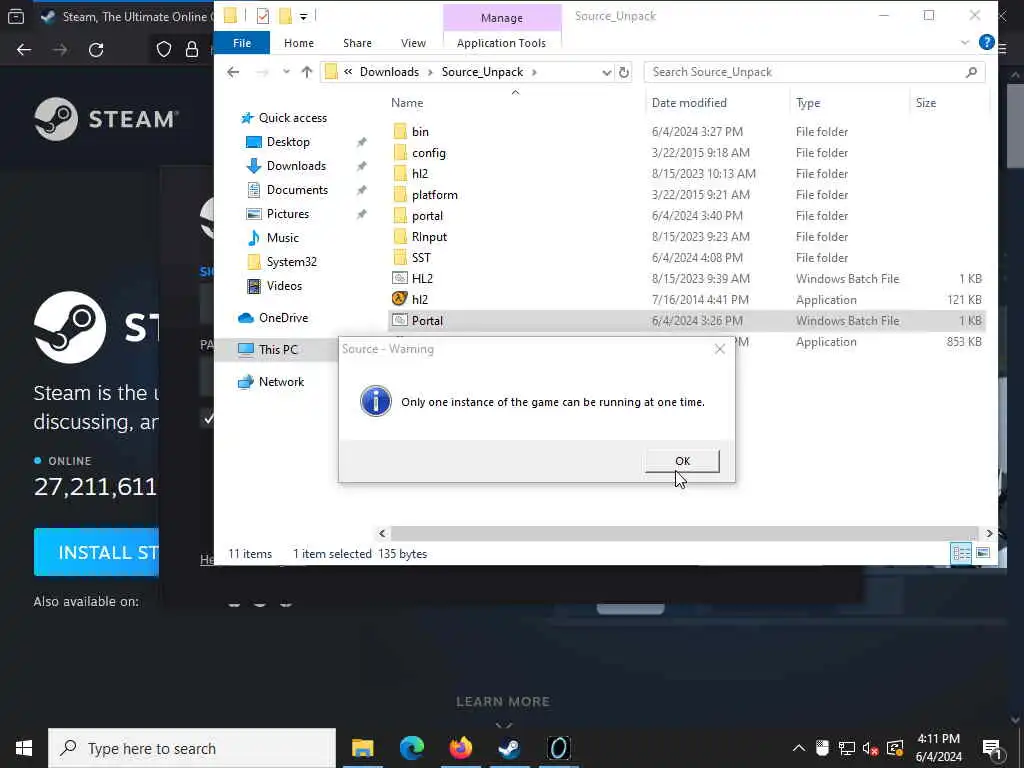1024x768 pixels.
Task: Open Firefox from the taskbar
Action: pyautogui.click(x=460, y=748)
